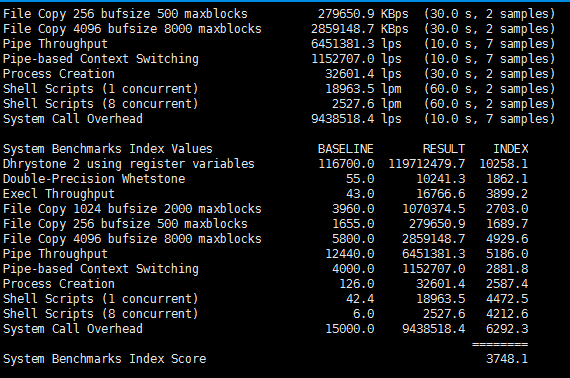
Task: Click the Shell Scripts (1 concurrent) 18963.5 lpm value
Action: [364, 89]
